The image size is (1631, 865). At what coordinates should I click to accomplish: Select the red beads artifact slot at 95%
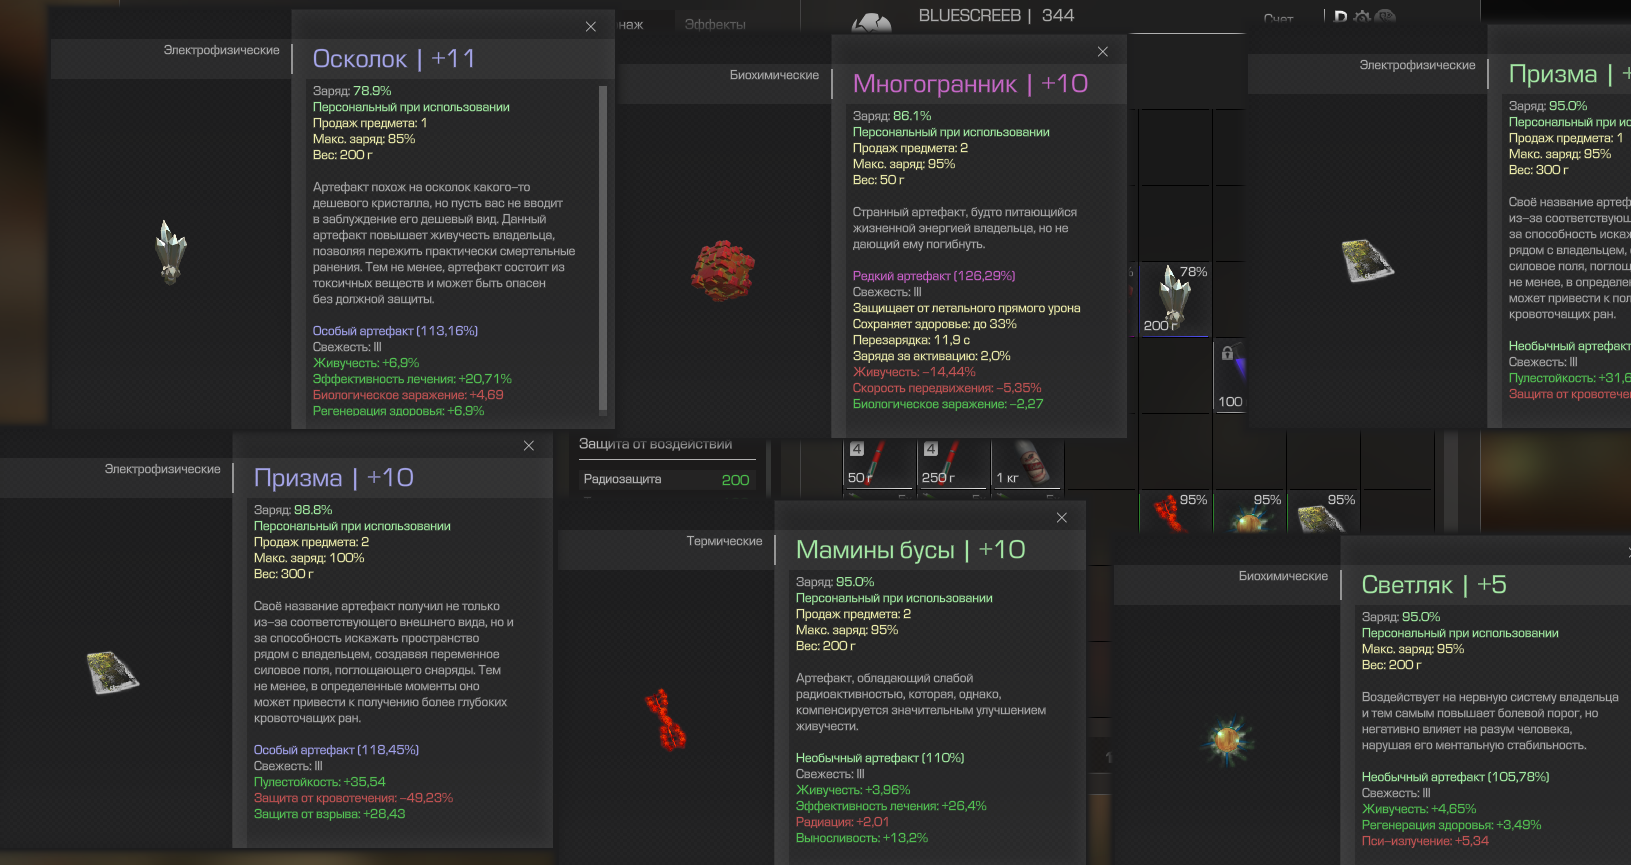click(1175, 510)
